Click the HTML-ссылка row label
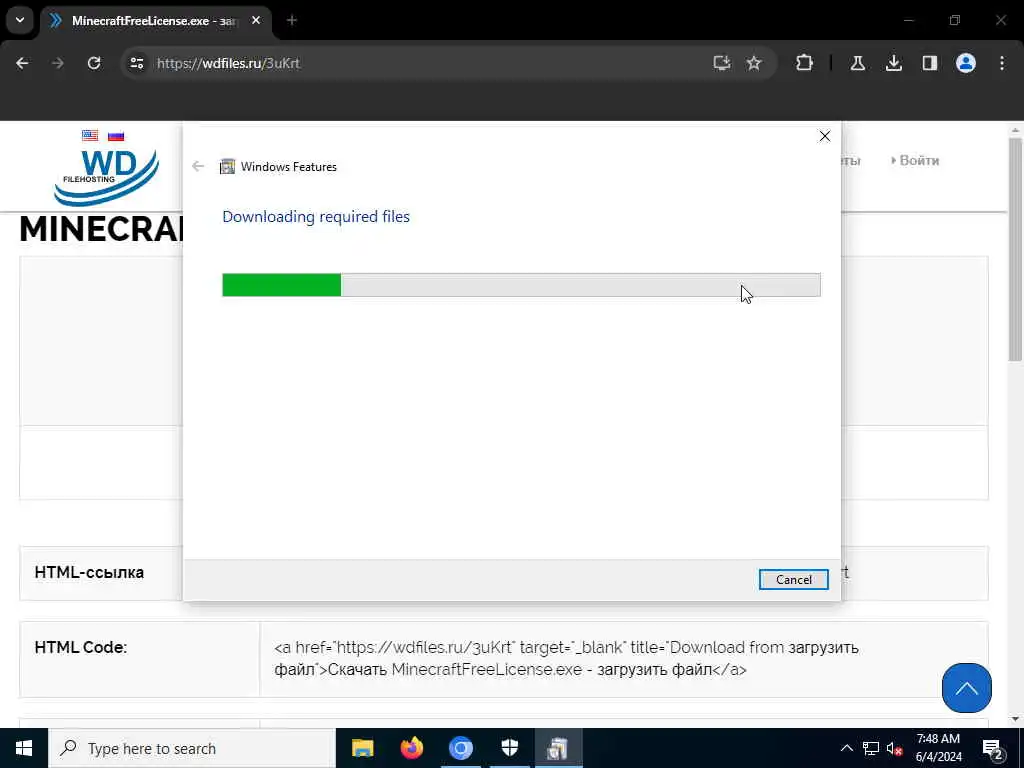This screenshot has width=1024, height=768. pos(89,573)
